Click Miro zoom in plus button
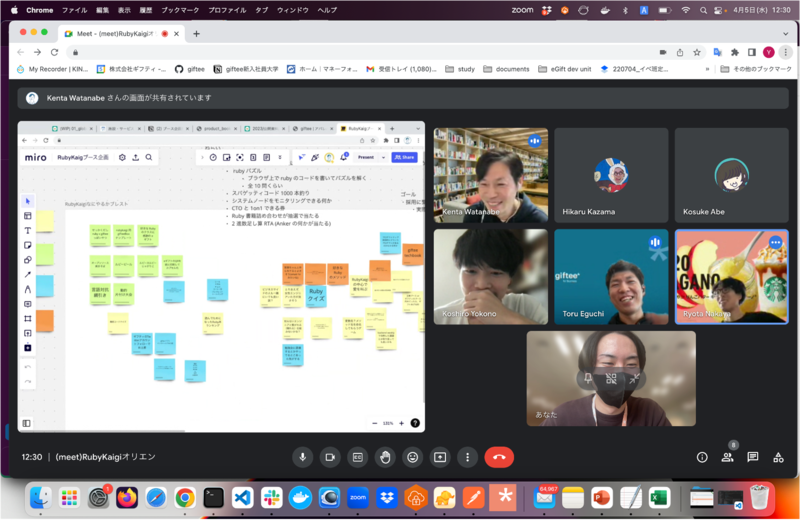The width and height of the screenshot is (800, 520). pyautogui.click(x=402, y=423)
